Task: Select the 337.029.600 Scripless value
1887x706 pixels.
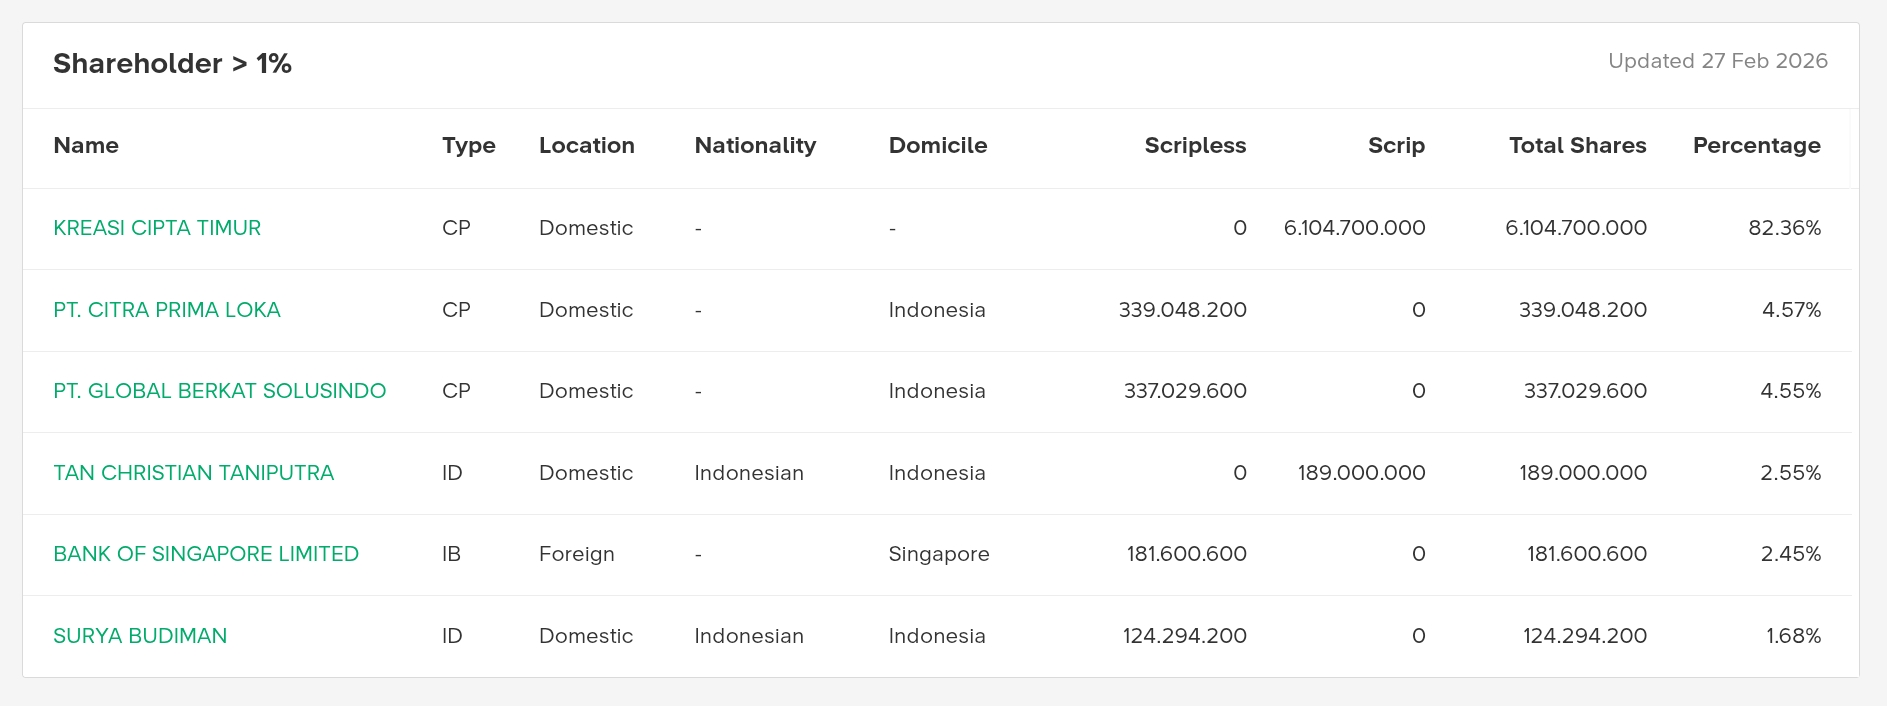Action: click(1185, 391)
